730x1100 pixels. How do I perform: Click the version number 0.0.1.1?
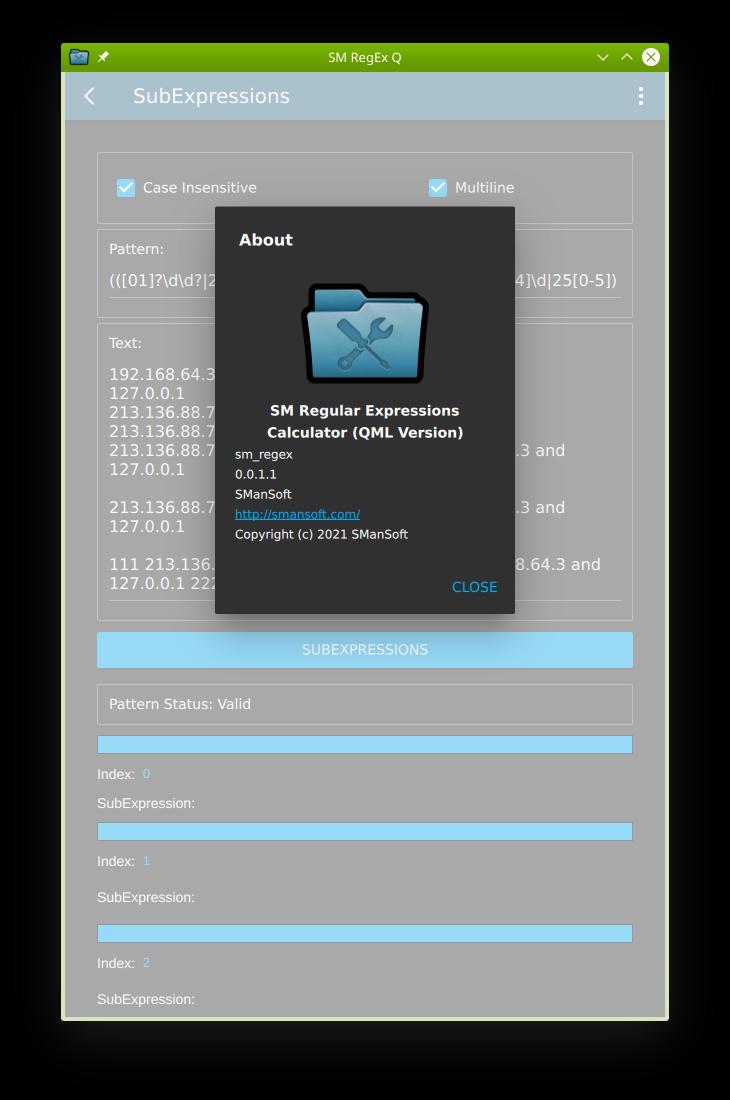pyautogui.click(x=255, y=474)
